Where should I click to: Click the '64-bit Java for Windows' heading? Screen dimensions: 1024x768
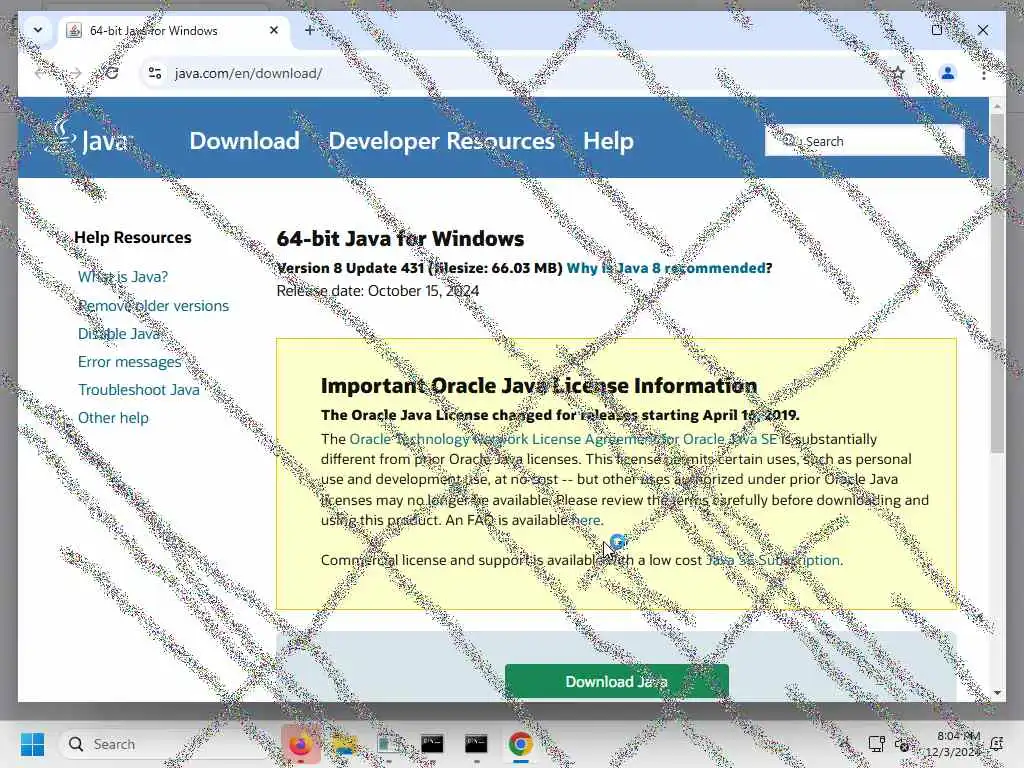pyautogui.click(x=400, y=239)
